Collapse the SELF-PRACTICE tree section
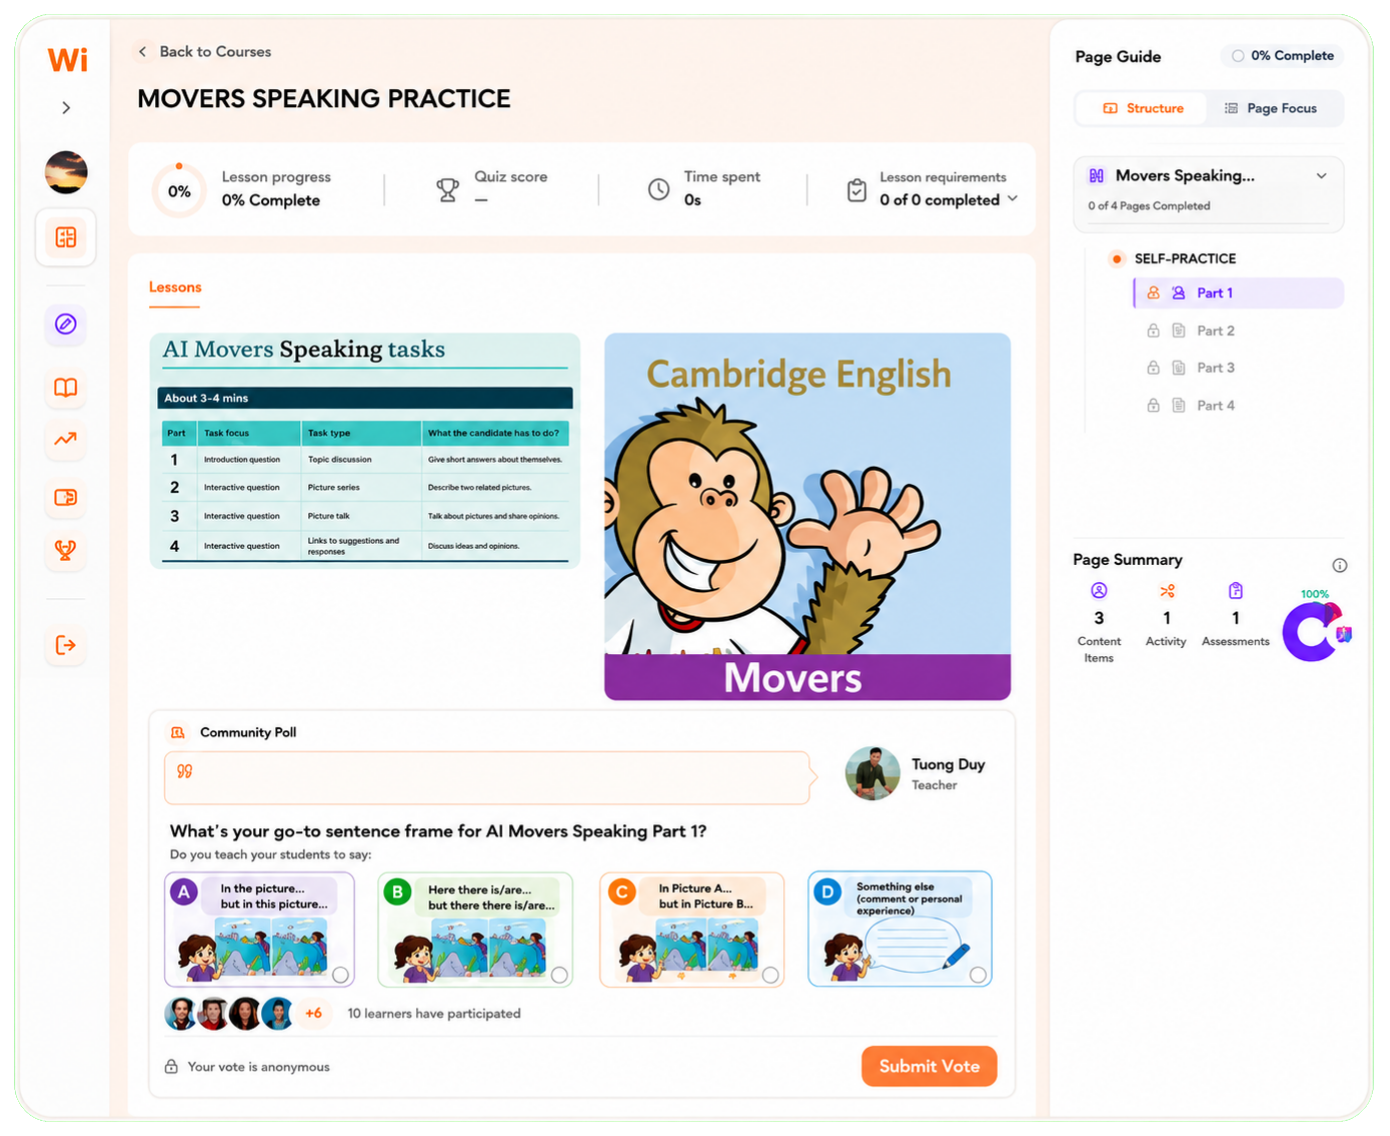The width and height of the screenshot is (1390, 1136). coord(1117,259)
